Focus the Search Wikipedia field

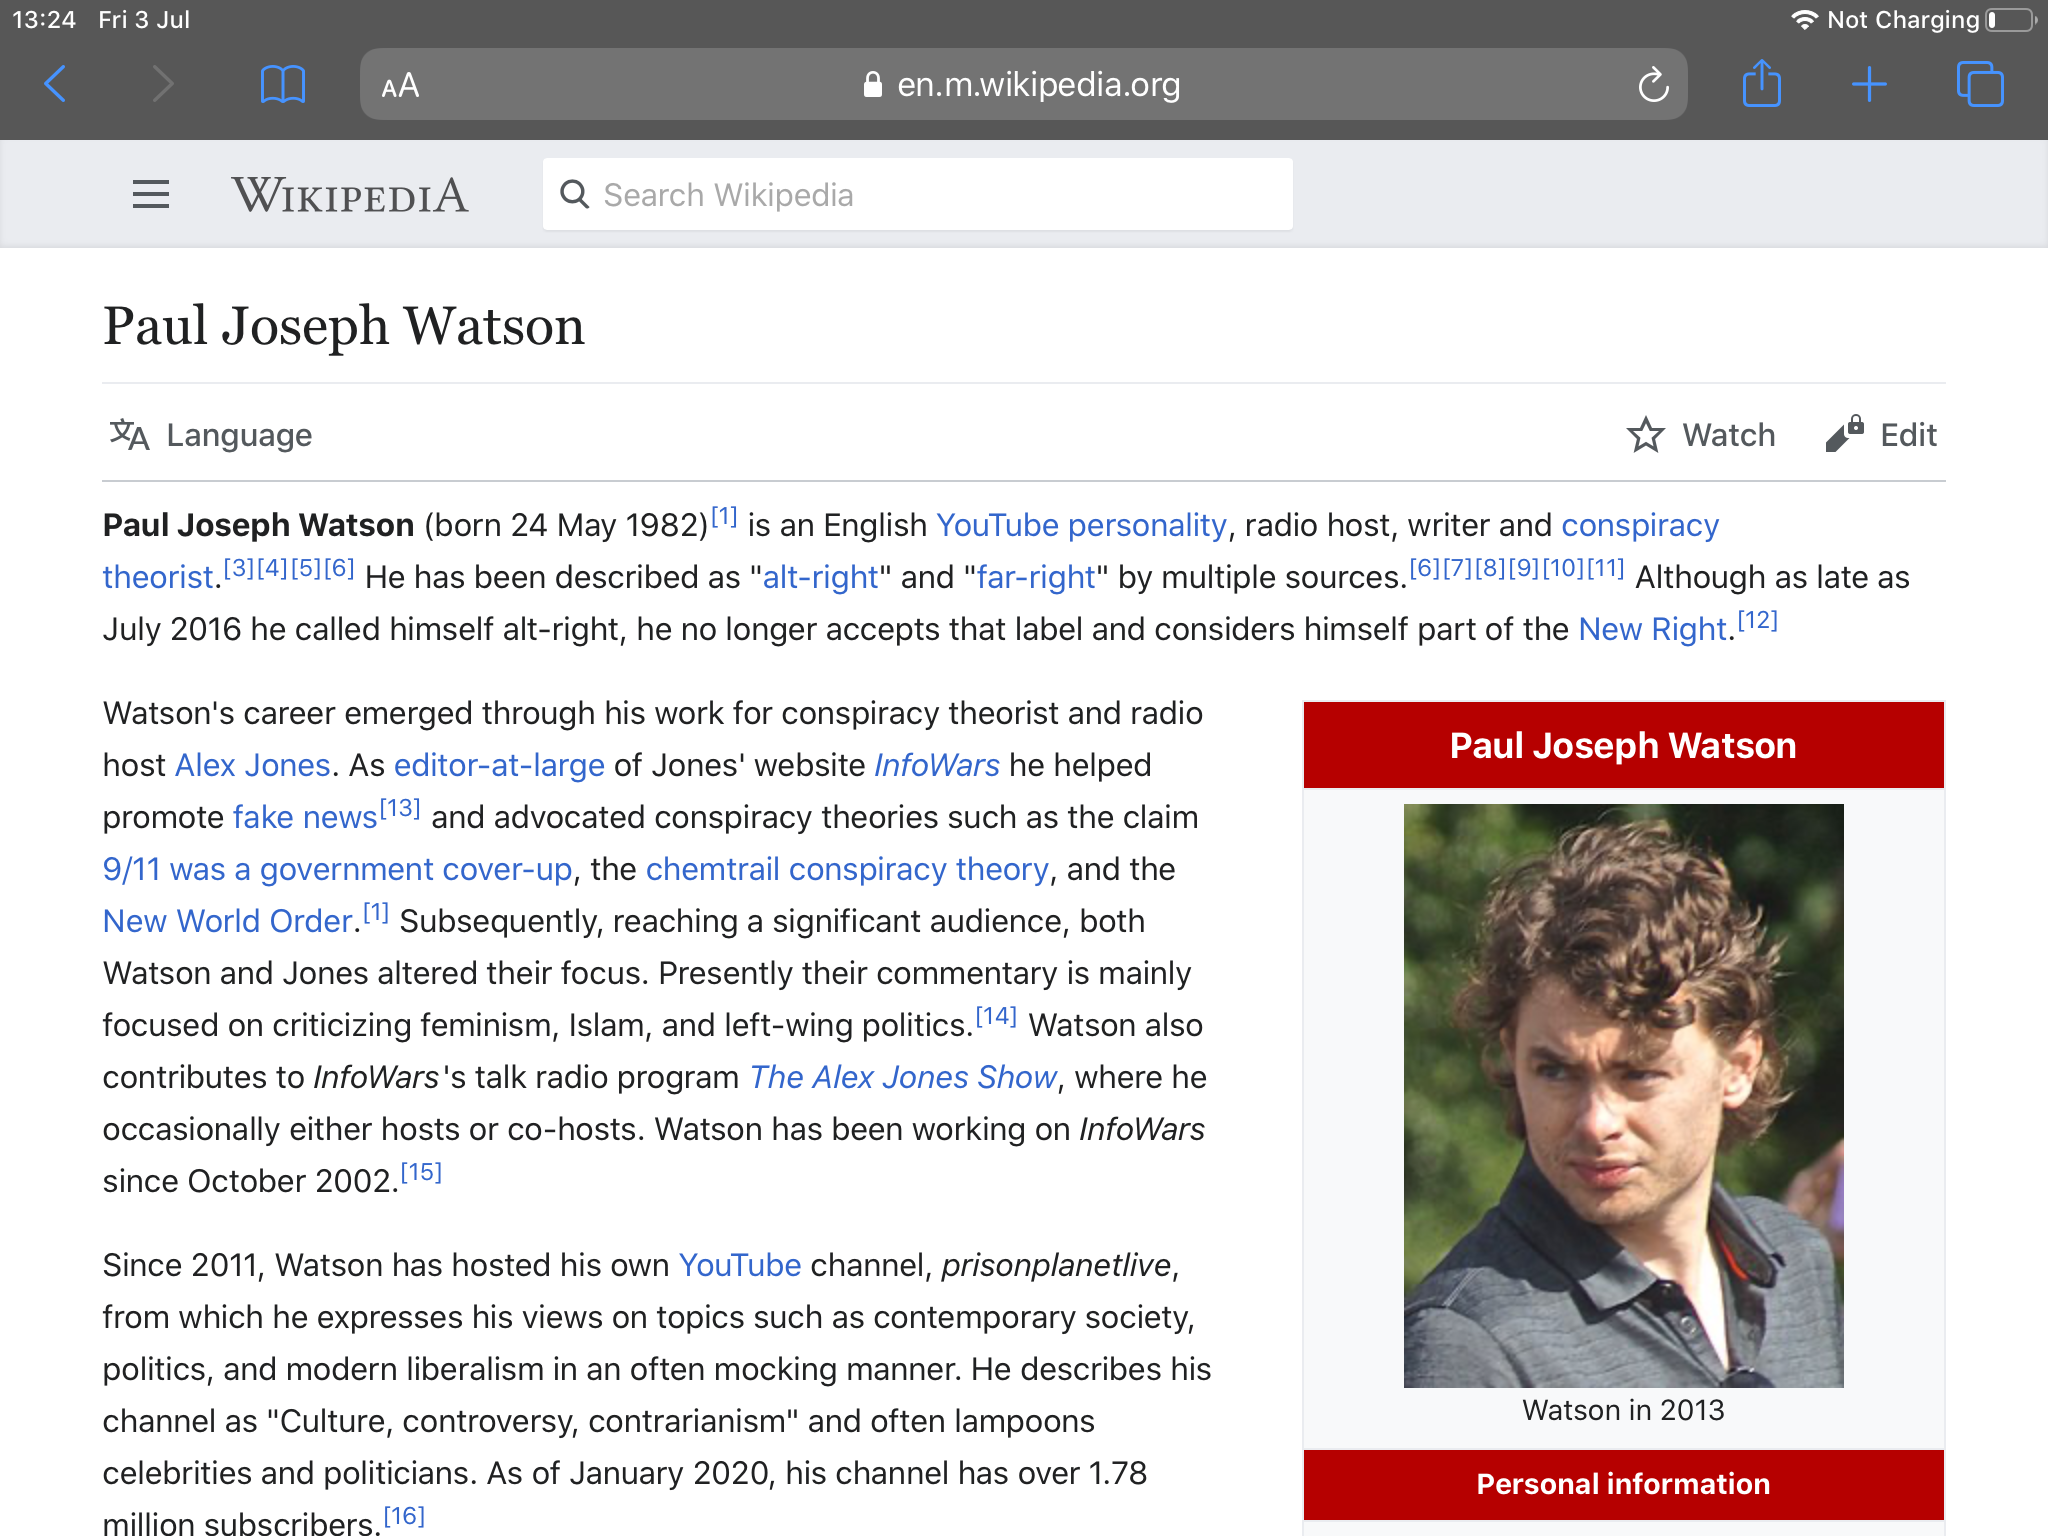pyautogui.click(x=917, y=194)
